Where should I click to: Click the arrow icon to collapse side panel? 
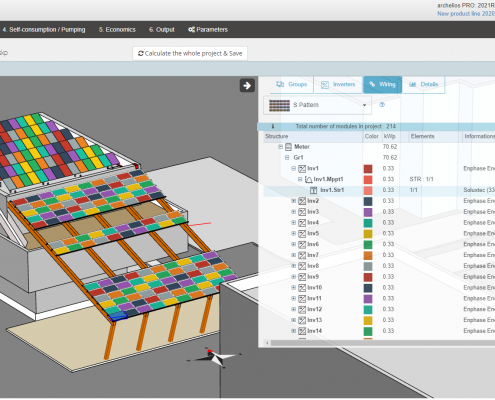(247, 86)
